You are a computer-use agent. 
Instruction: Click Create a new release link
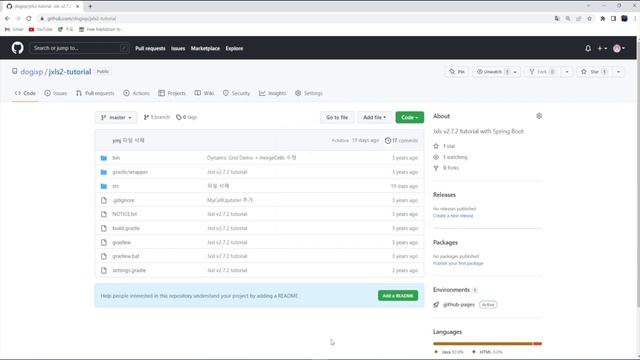click(x=453, y=216)
